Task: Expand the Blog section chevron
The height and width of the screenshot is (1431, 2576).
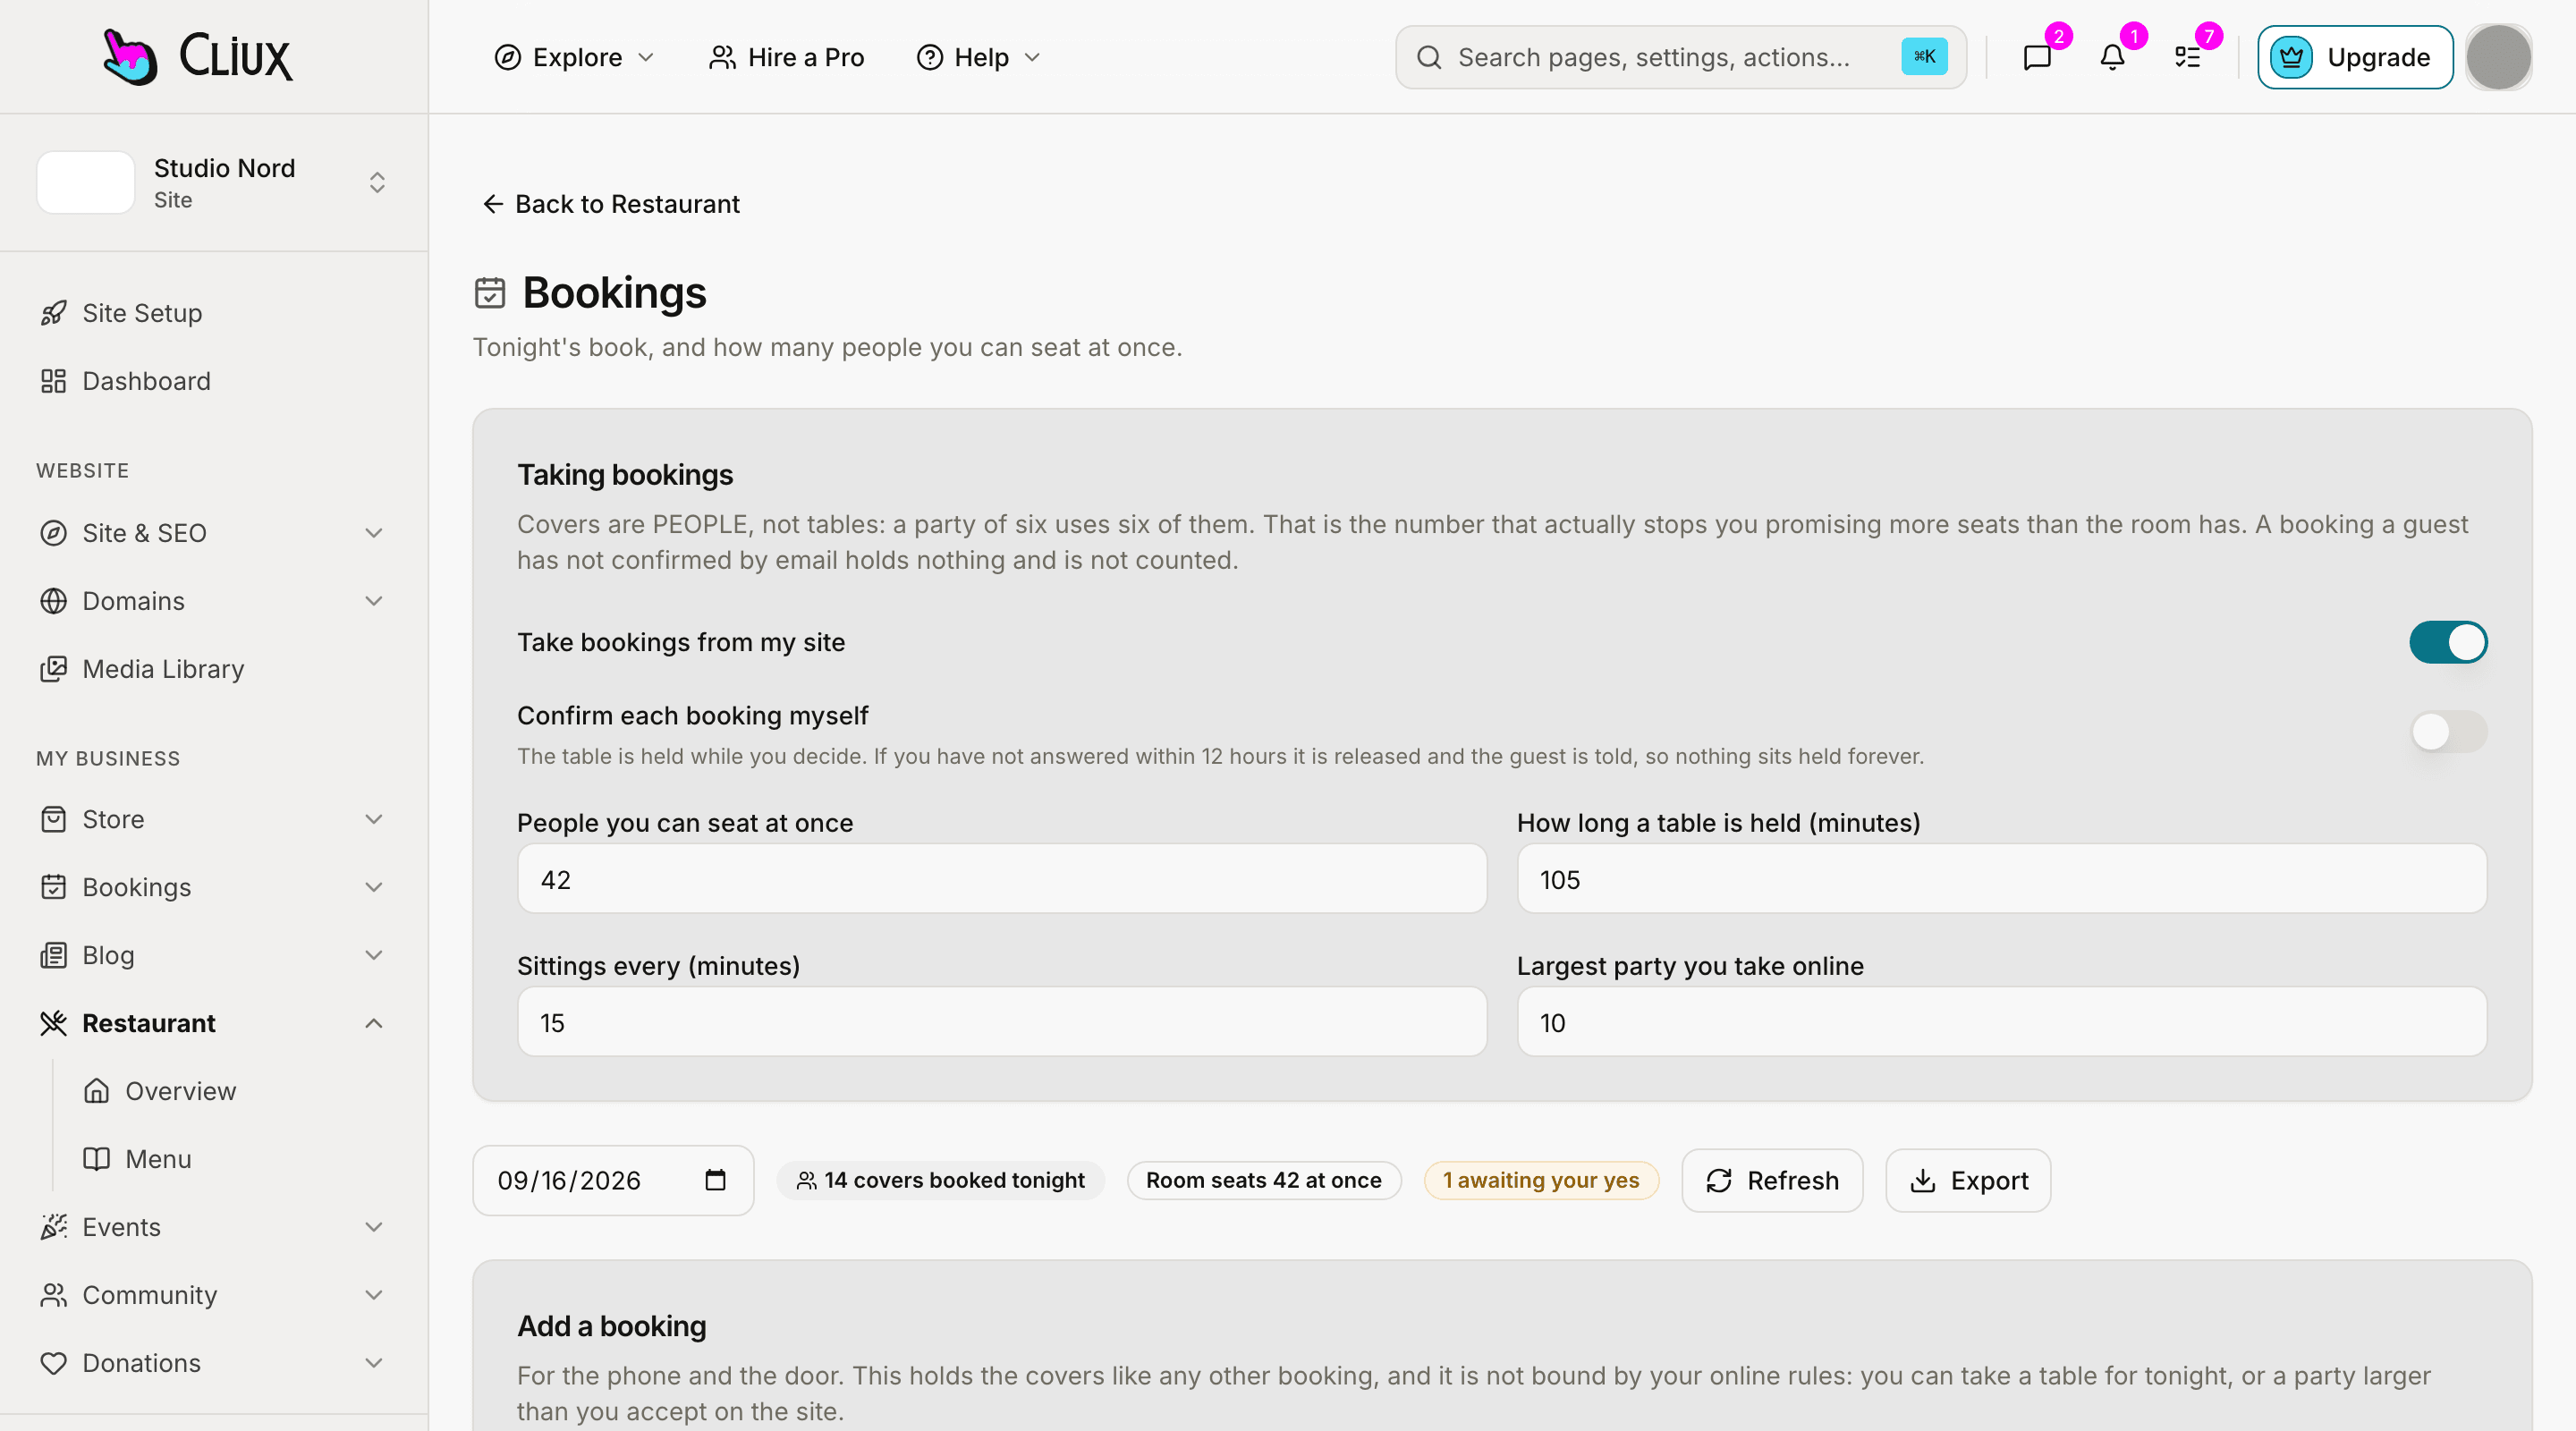Action: click(x=374, y=956)
